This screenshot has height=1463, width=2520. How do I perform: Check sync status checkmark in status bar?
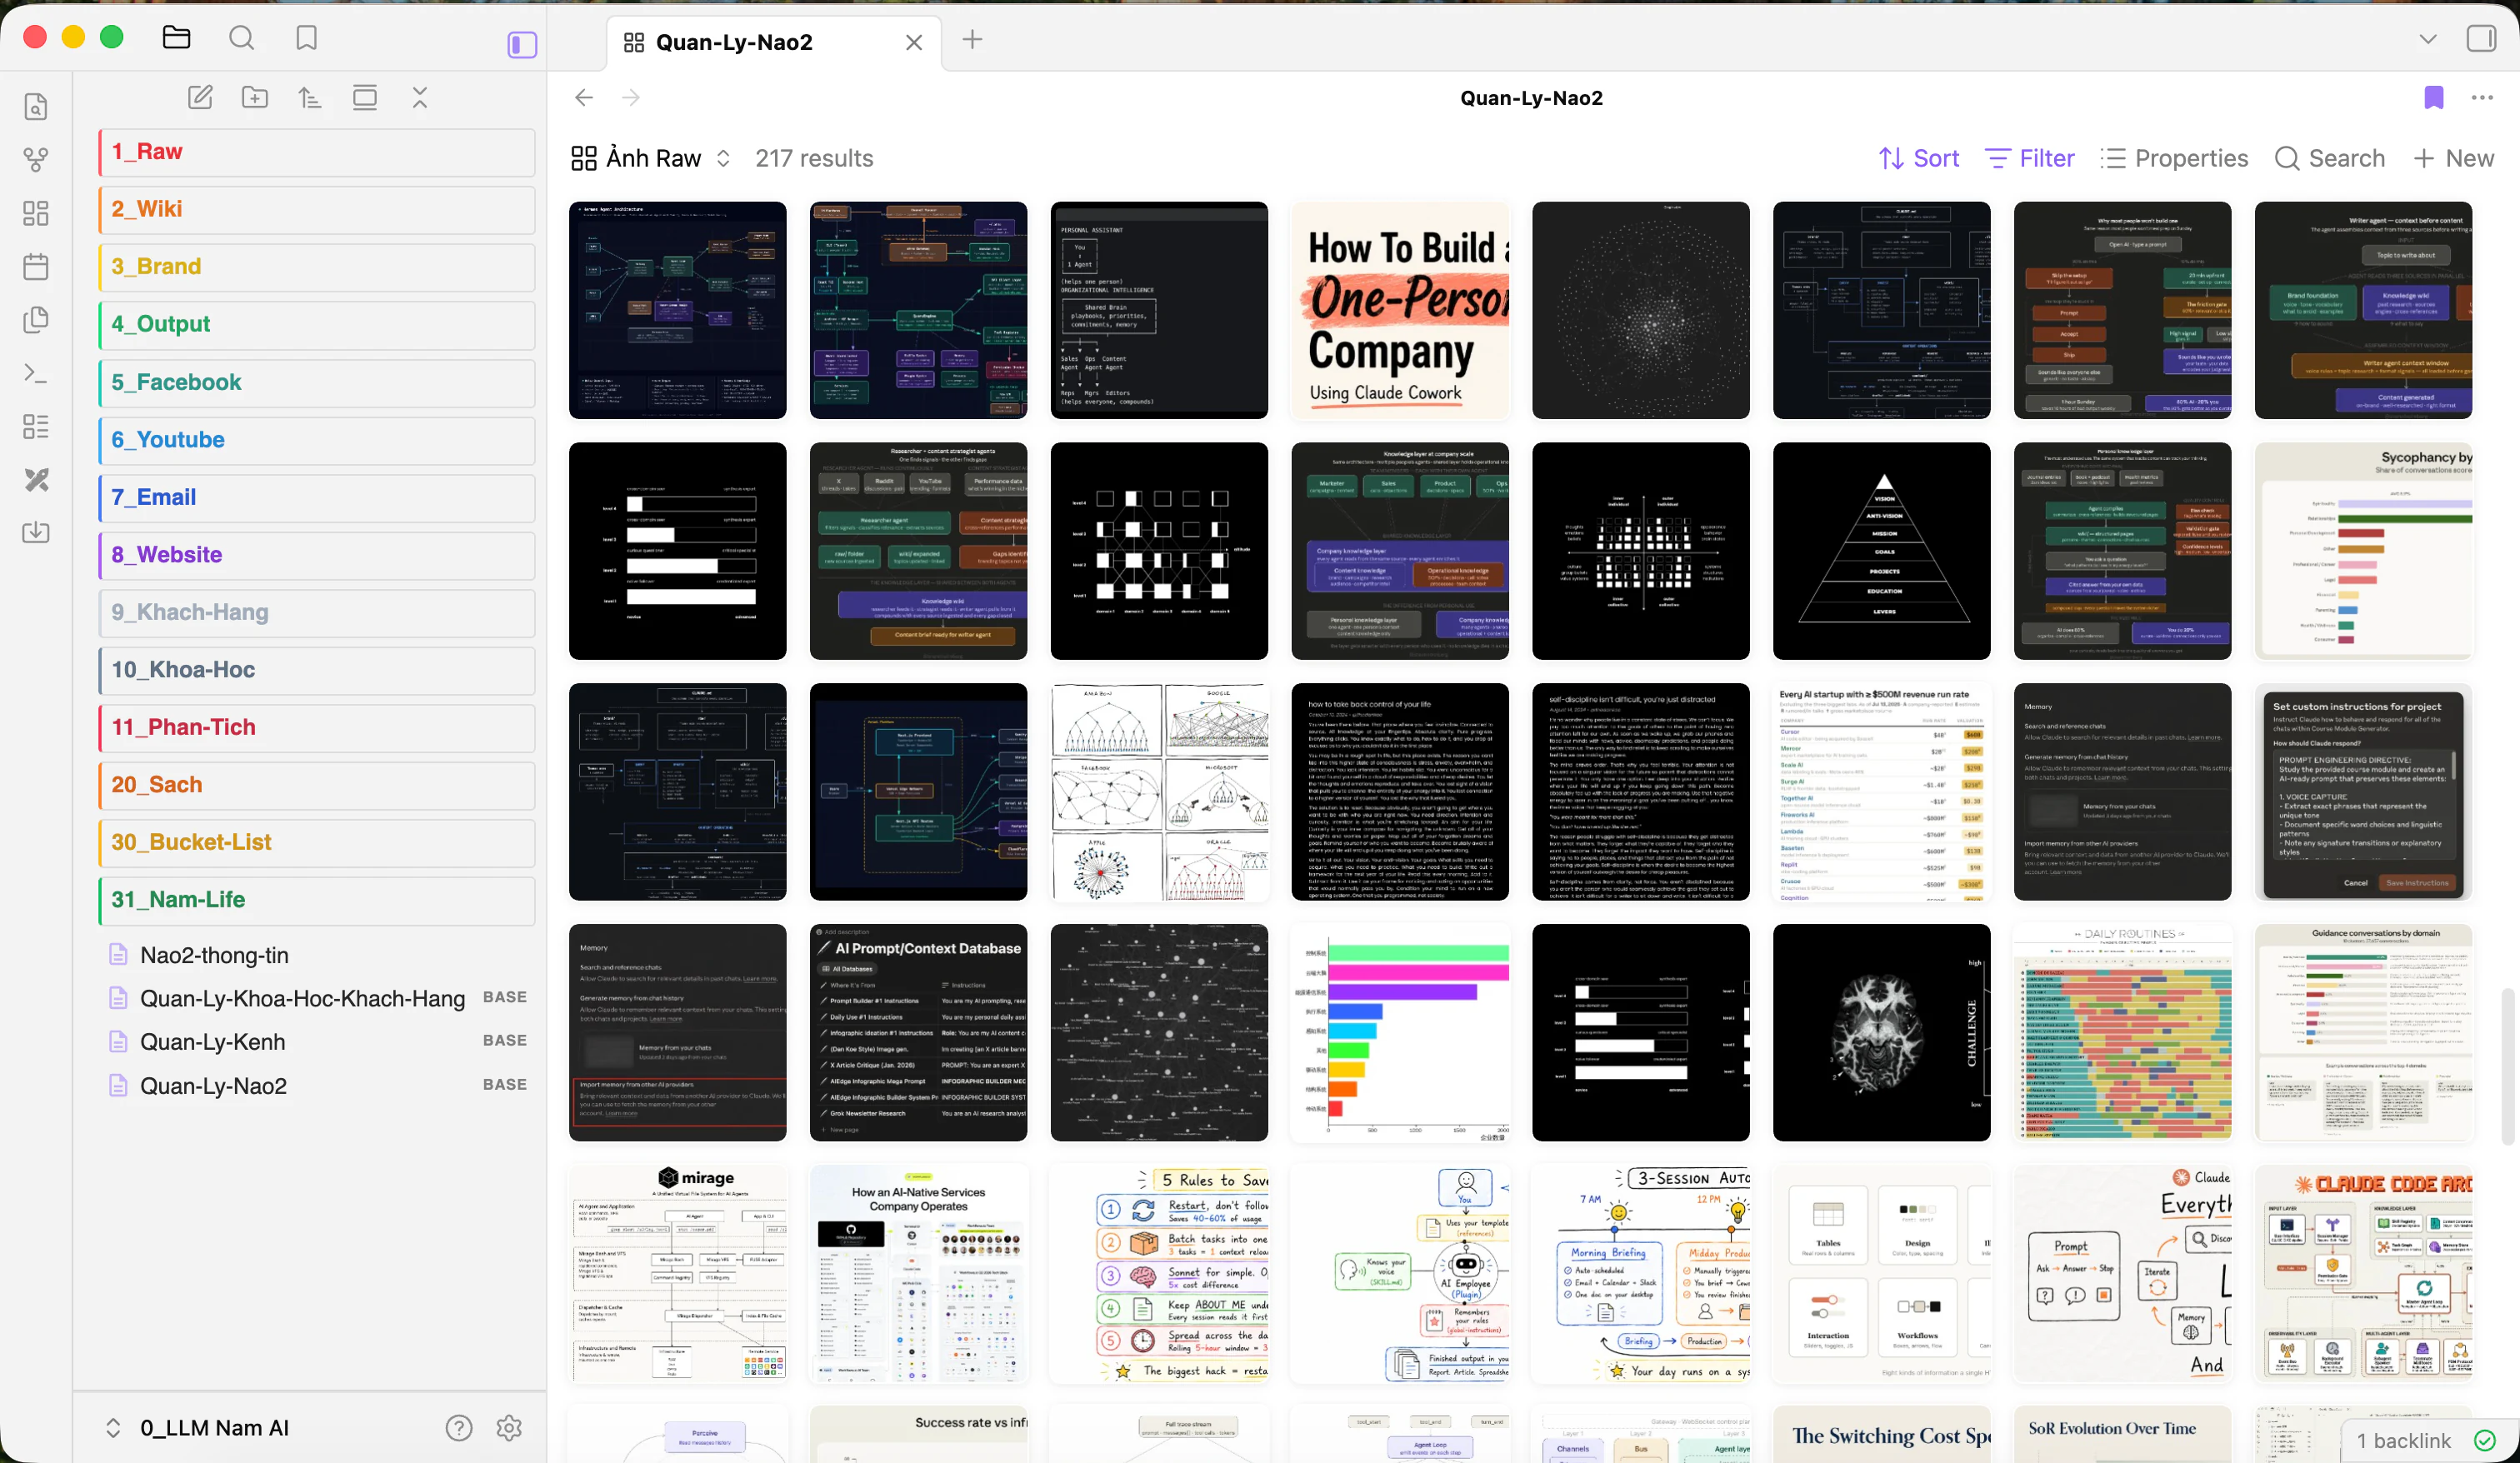(x=2485, y=1440)
